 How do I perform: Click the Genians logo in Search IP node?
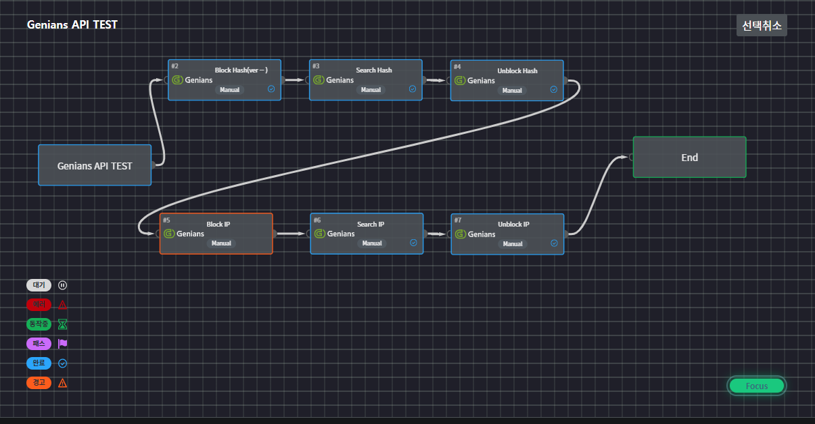(x=319, y=234)
